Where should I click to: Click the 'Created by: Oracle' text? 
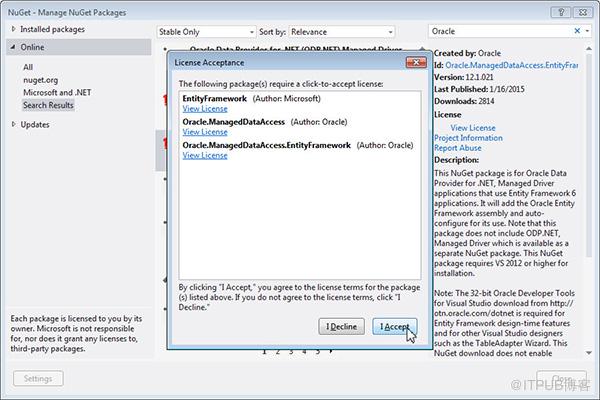[x=468, y=53]
